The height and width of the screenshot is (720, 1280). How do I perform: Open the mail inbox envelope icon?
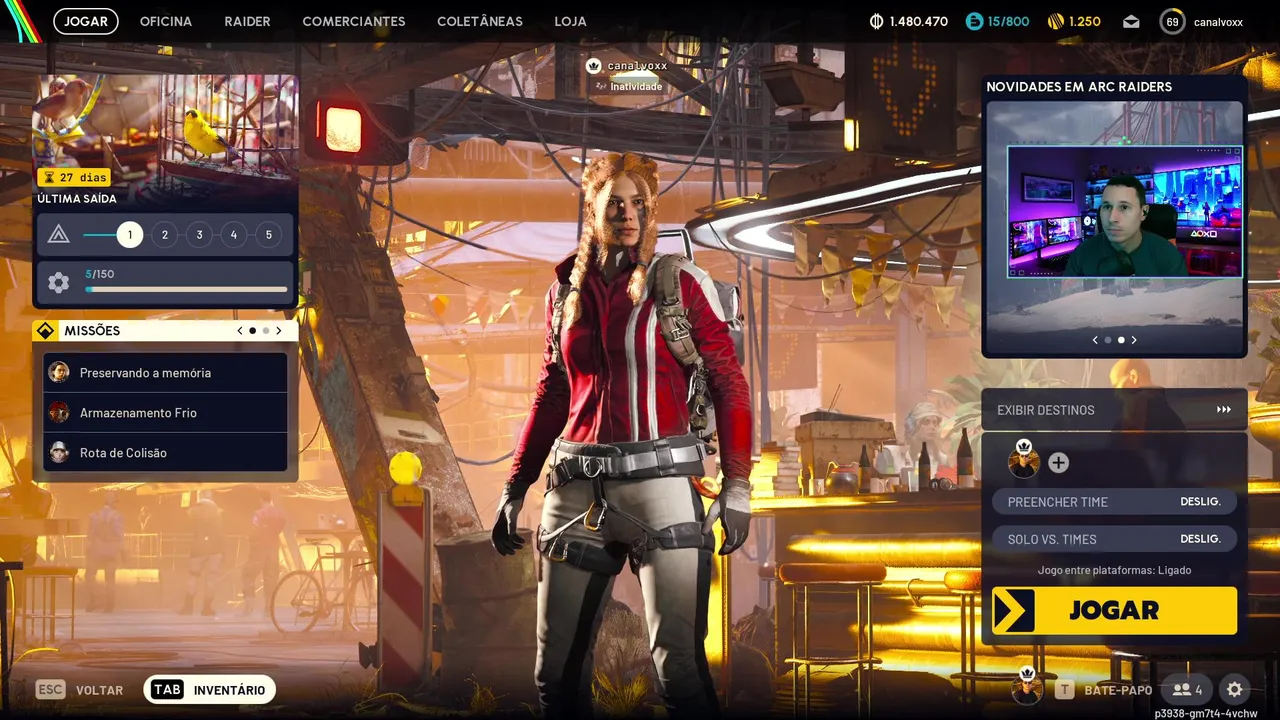click(1131, 21)
